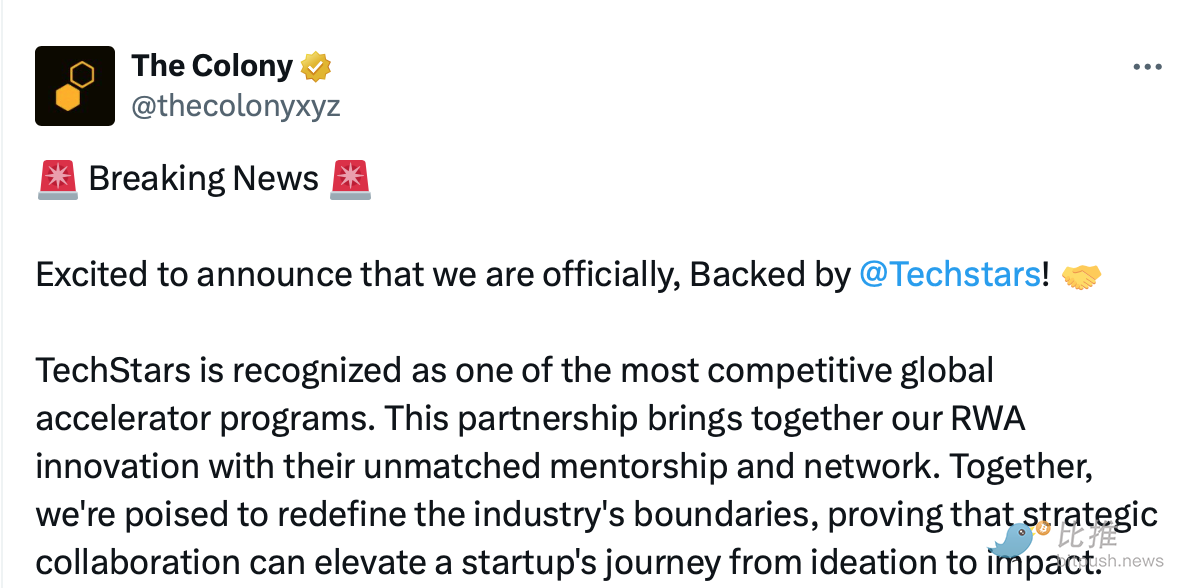Open the @thecolonyxyz handle
The height and width of the screenshot is (588, 1184).
(236, 106)
